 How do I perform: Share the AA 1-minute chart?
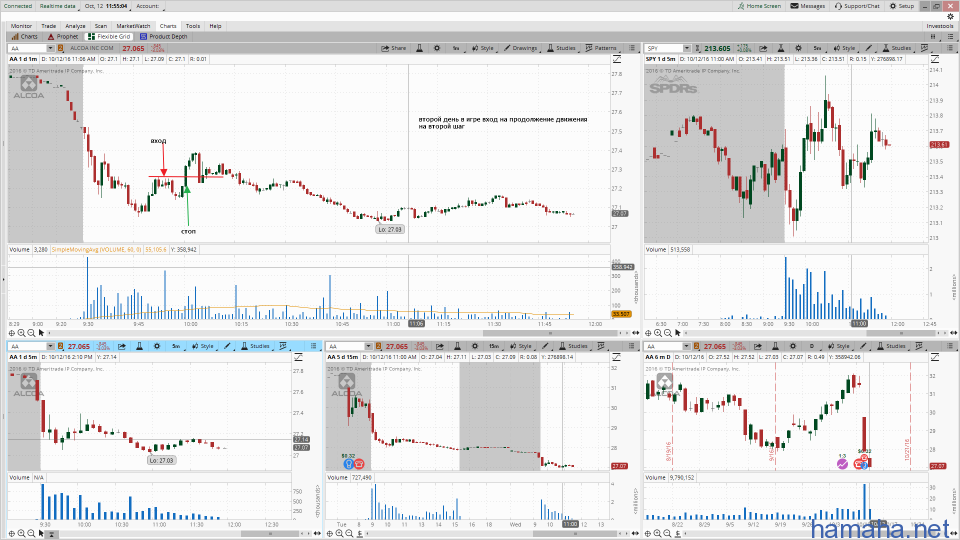(394, 48)
